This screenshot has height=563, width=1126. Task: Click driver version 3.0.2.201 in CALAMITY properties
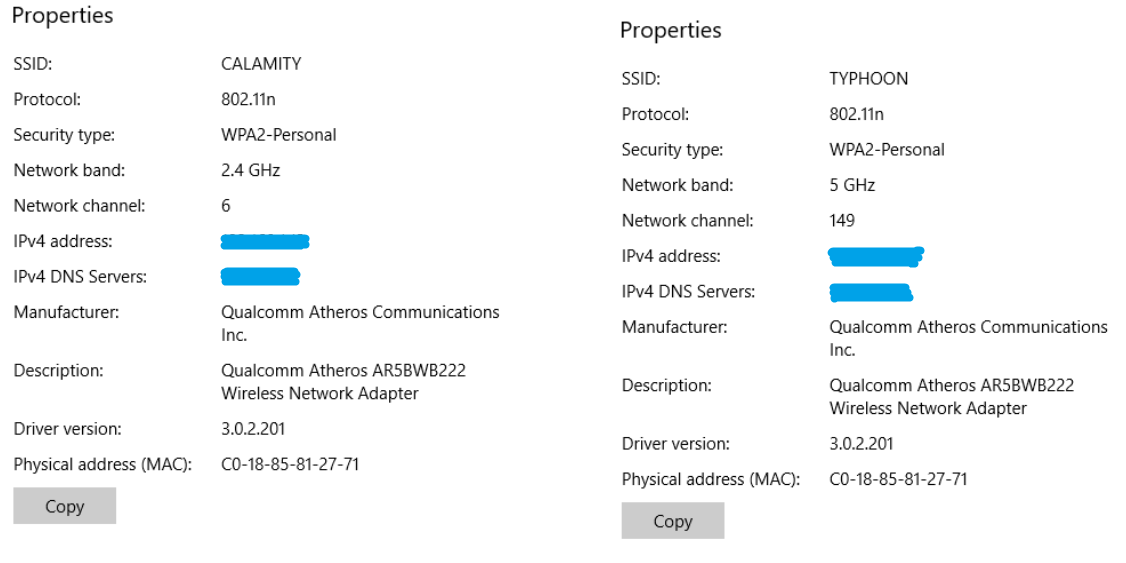point(253,429)
